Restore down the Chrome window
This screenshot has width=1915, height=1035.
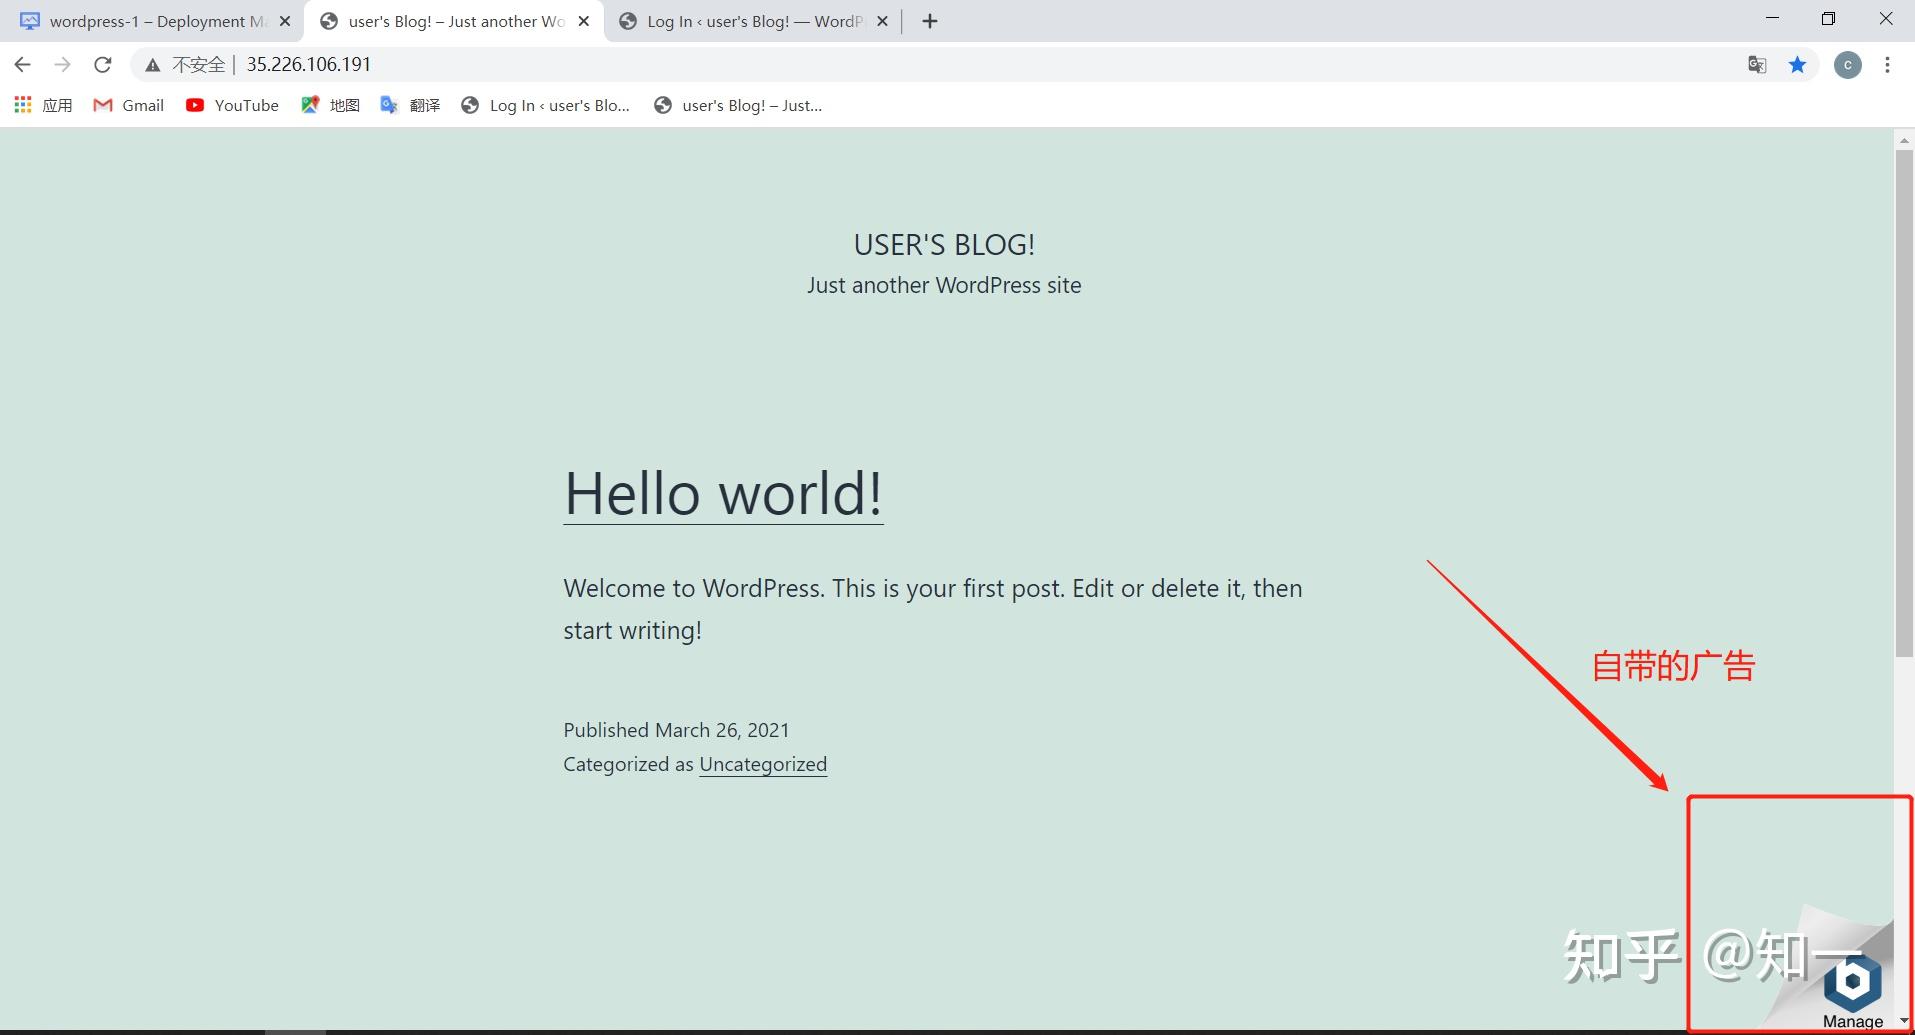coord(1829,18)
